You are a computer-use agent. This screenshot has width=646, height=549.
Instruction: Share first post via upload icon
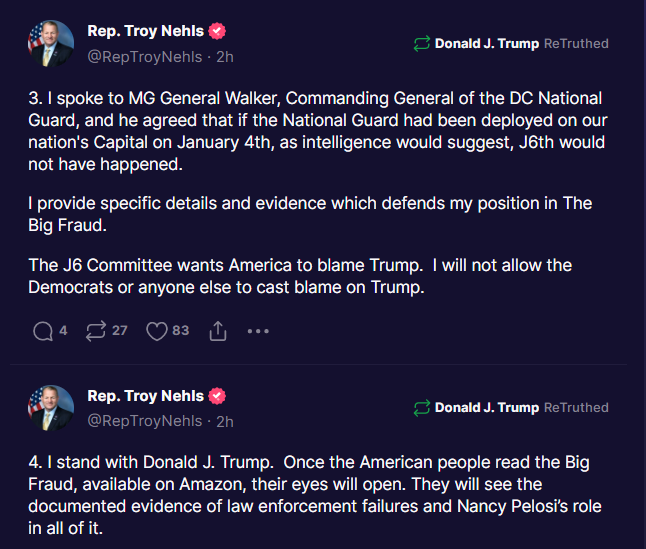click(217, 331)
